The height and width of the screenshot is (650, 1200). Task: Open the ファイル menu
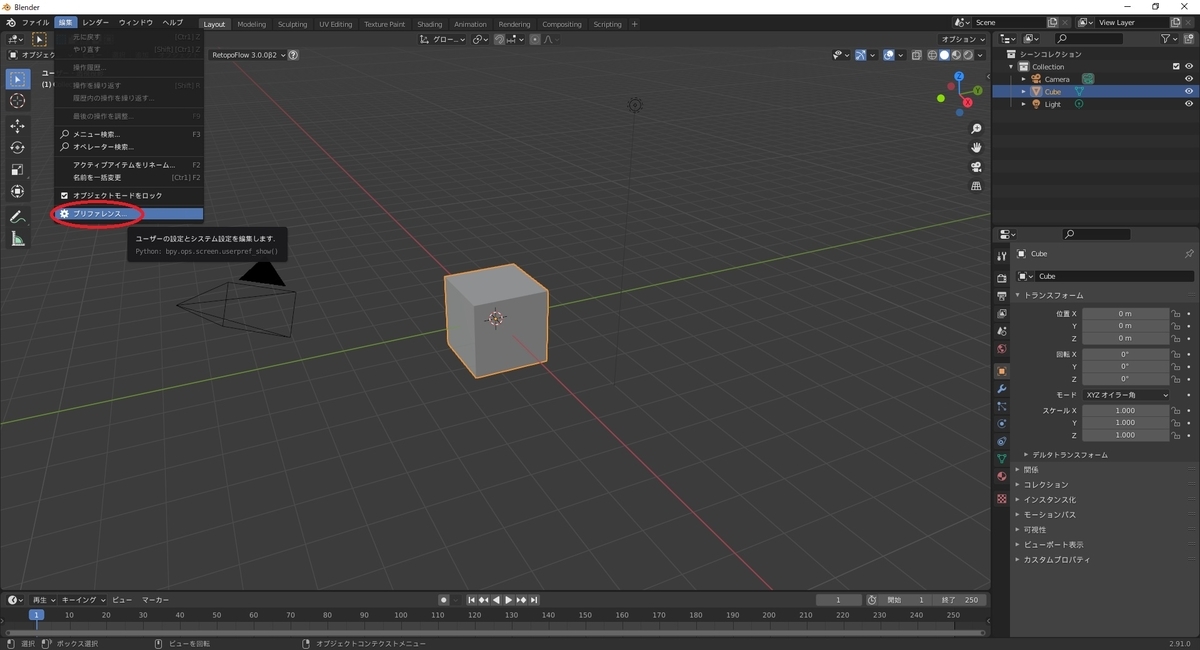[35, 22]
